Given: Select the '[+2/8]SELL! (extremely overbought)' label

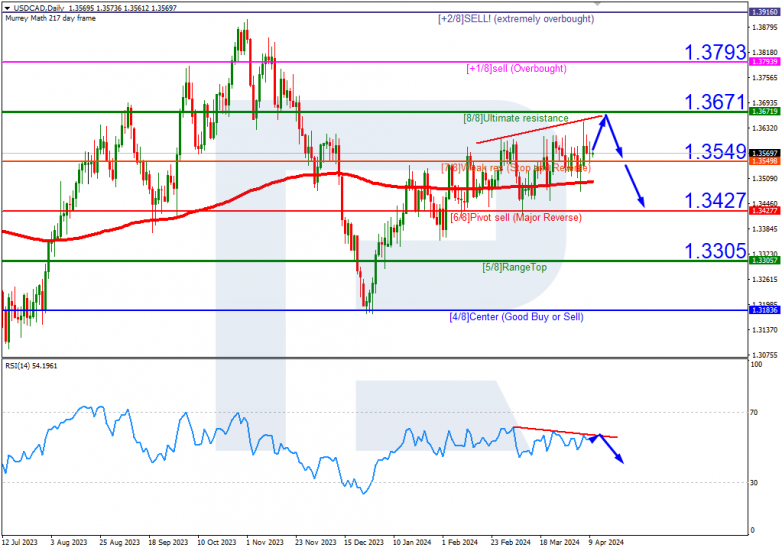Looking at the screenshot, I should [516, 19].
